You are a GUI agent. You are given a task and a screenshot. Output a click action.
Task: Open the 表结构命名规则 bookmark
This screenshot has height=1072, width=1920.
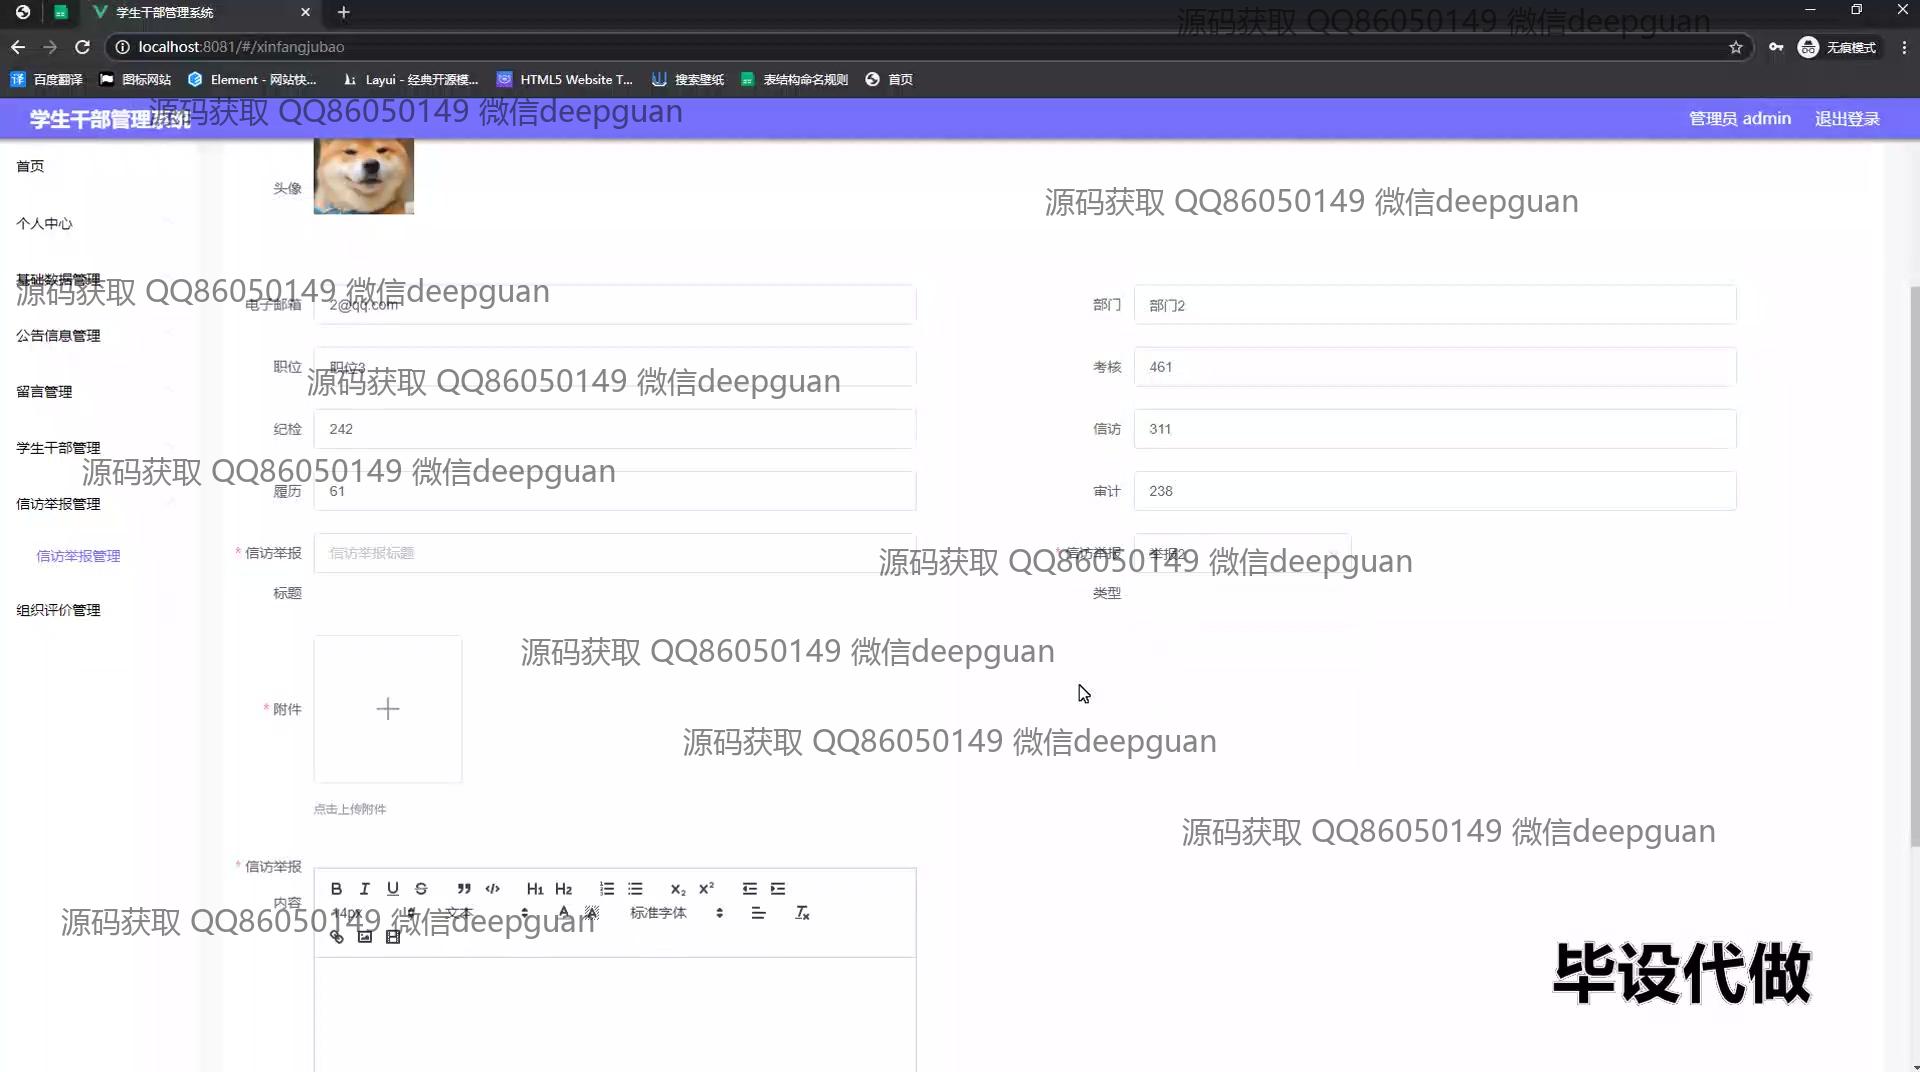point(795,79)
